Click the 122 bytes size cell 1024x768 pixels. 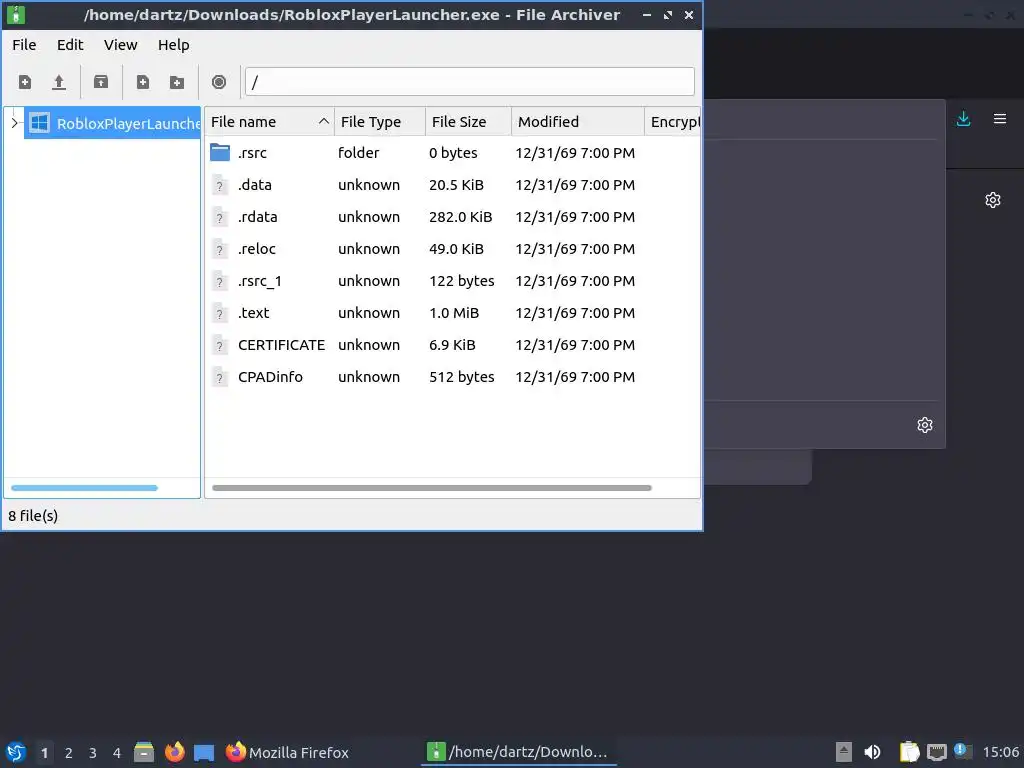tap(462, 281)
